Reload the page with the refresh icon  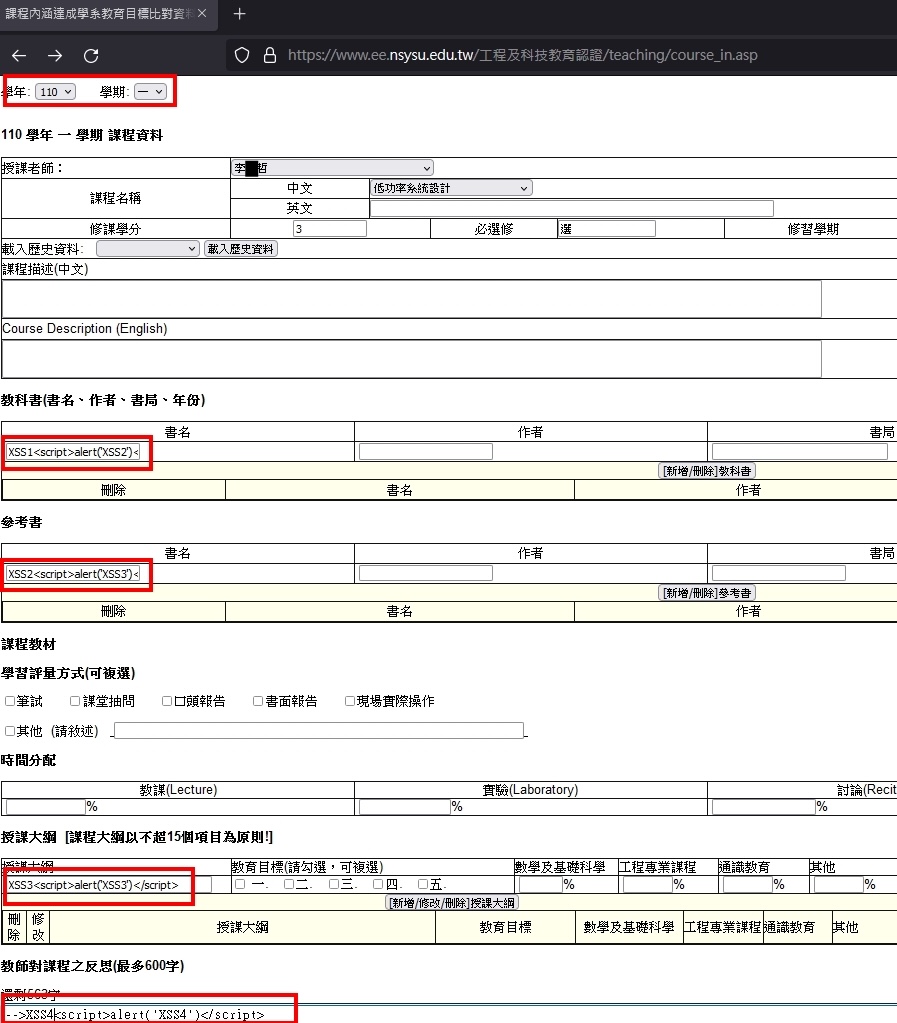coord(91,56)
